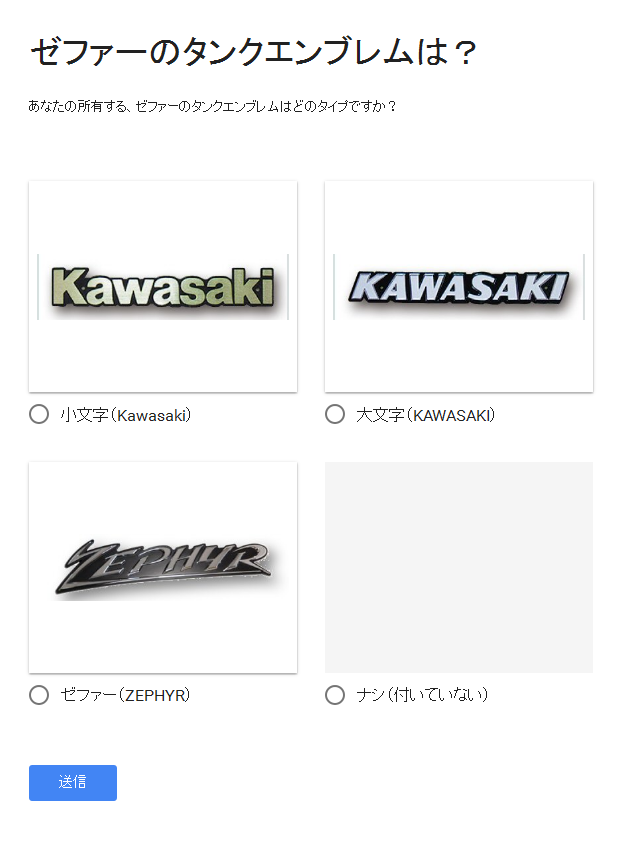Click the green lowercase Kawasaki emblem image
Viewport: 629px width, 843px height.
[x=163, y=287]
